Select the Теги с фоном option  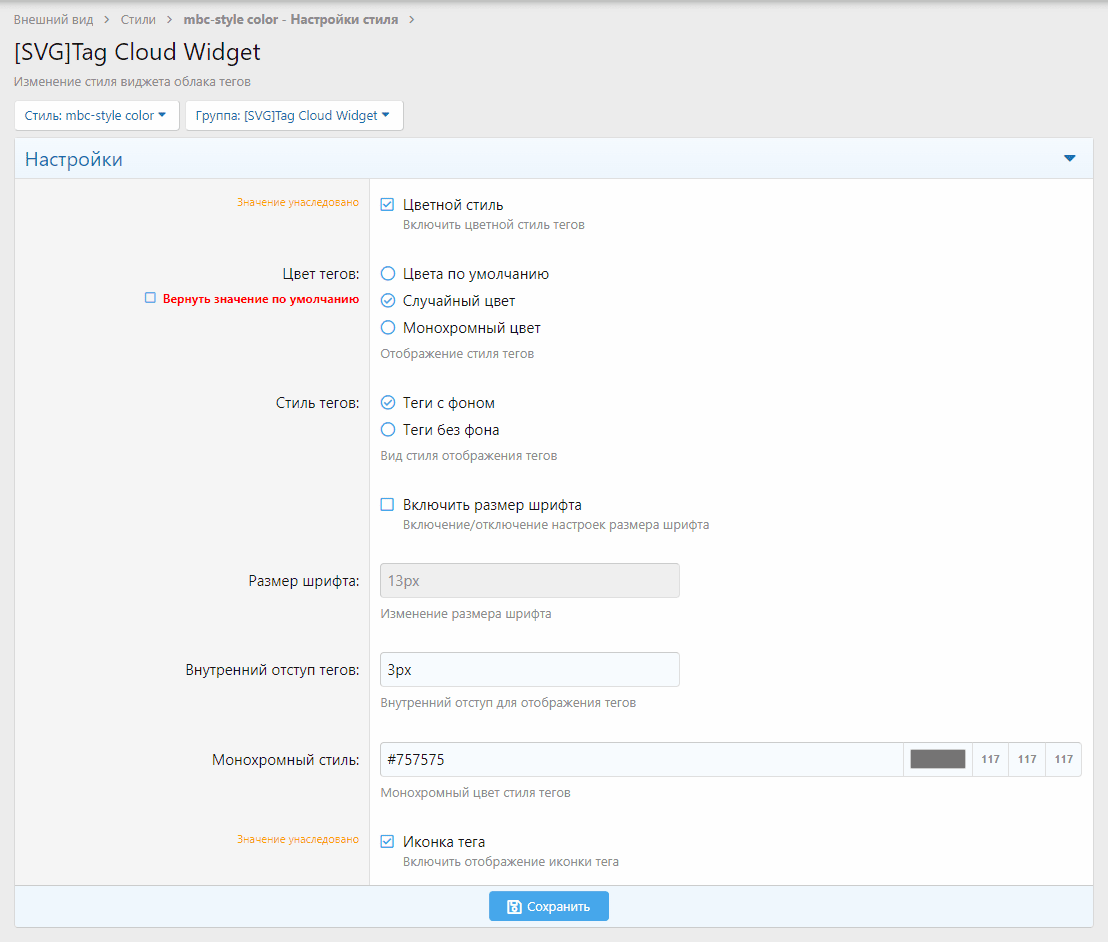(x=388, y=403)
